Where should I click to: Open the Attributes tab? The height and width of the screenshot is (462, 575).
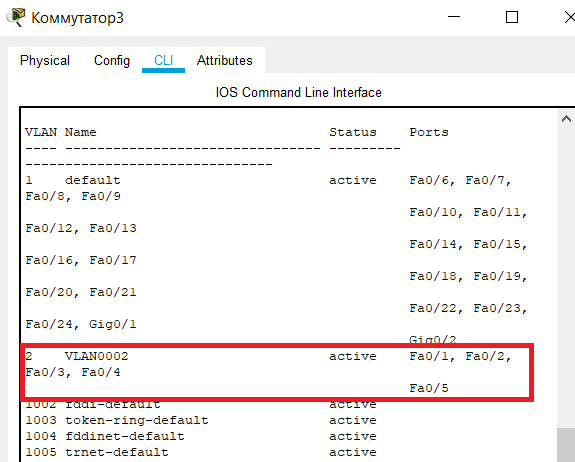click(x=224, y=60)
